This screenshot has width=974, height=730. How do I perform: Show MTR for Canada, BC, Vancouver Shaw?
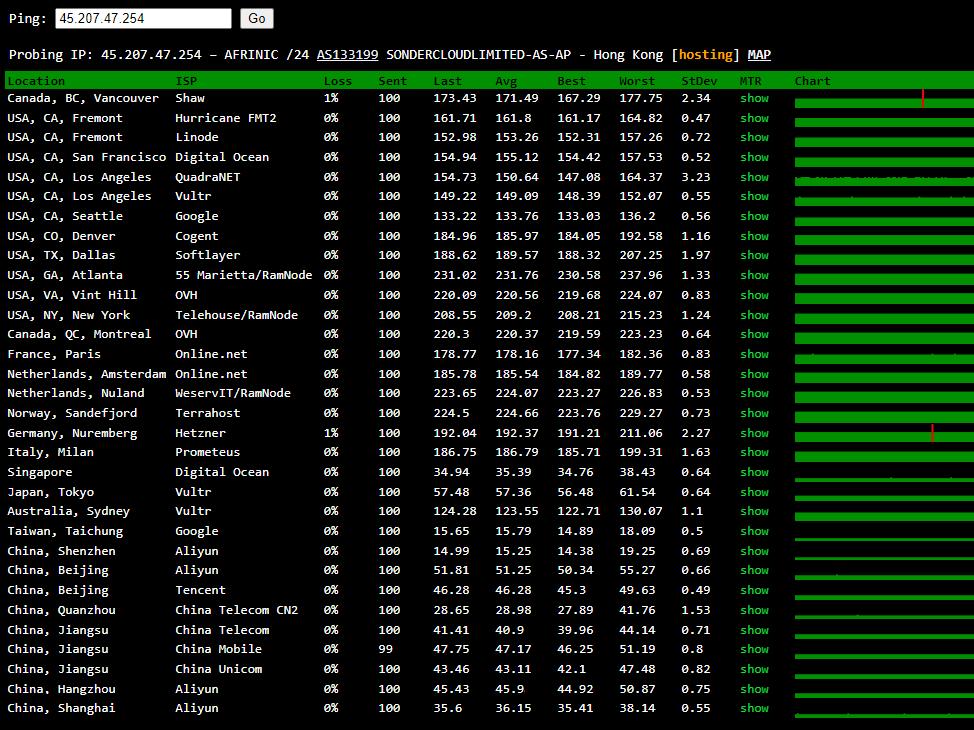pyautogui.click(x=754, y=98)
